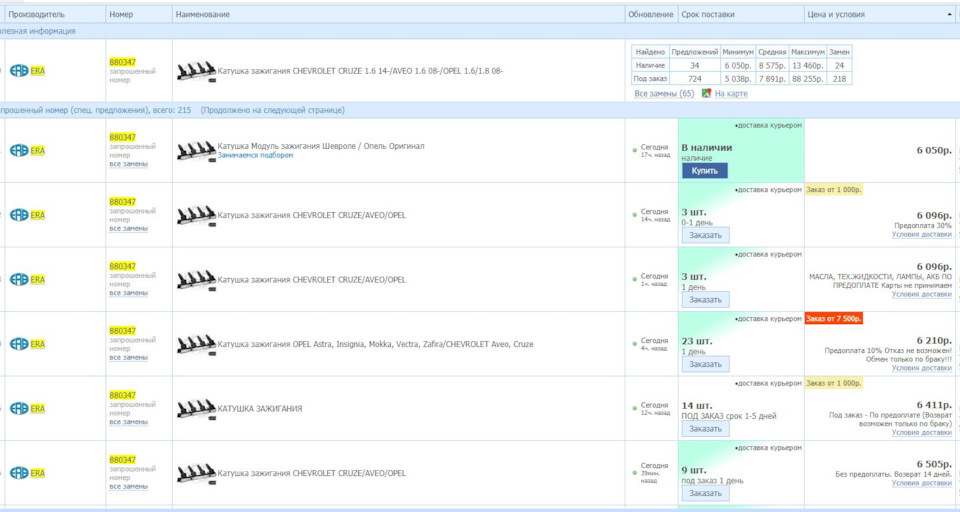Click green status dot with '17ч. назад'
Viewport: 960px width, 512px height.
(x=635, y=151)
